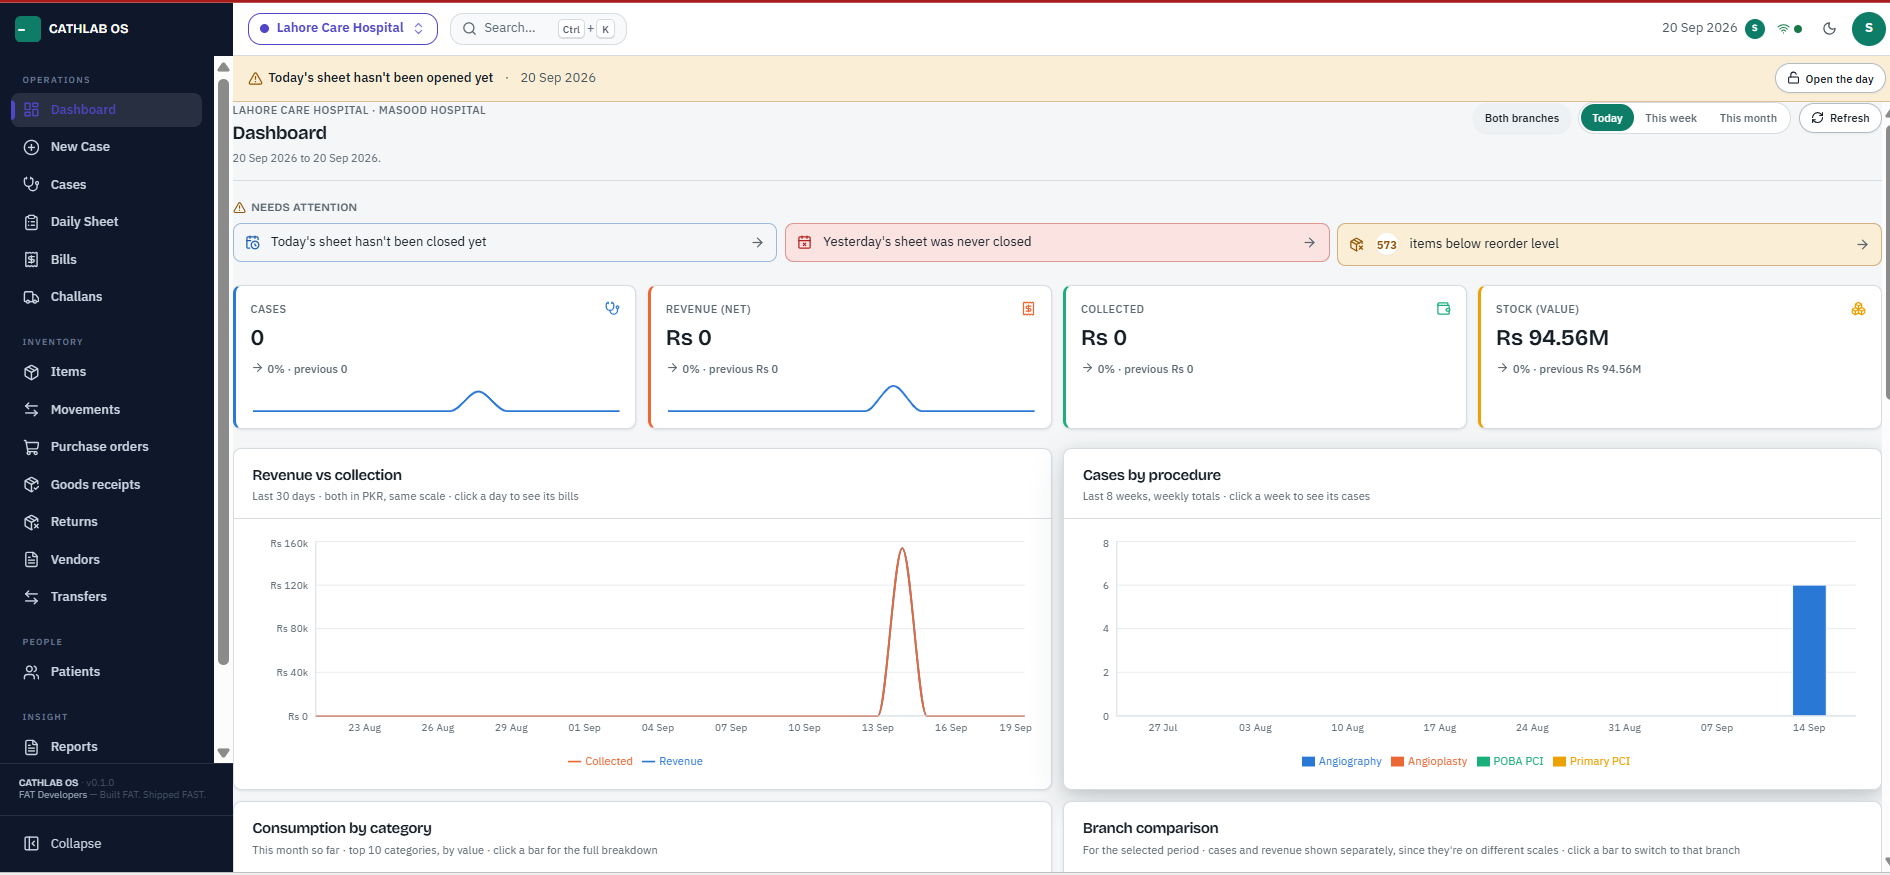Select the Transfers arrows icon
This screenshot has width=1890, height=875.
tap(31, 597)
